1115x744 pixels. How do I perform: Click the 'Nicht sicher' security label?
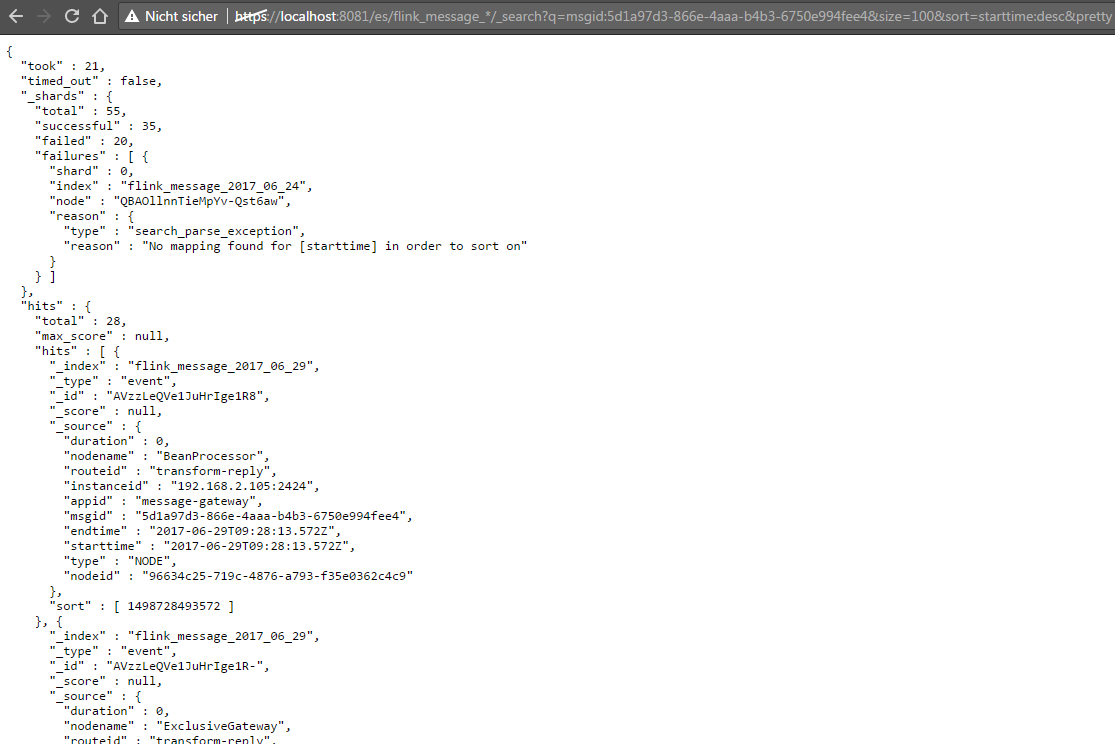click(181, 16)
